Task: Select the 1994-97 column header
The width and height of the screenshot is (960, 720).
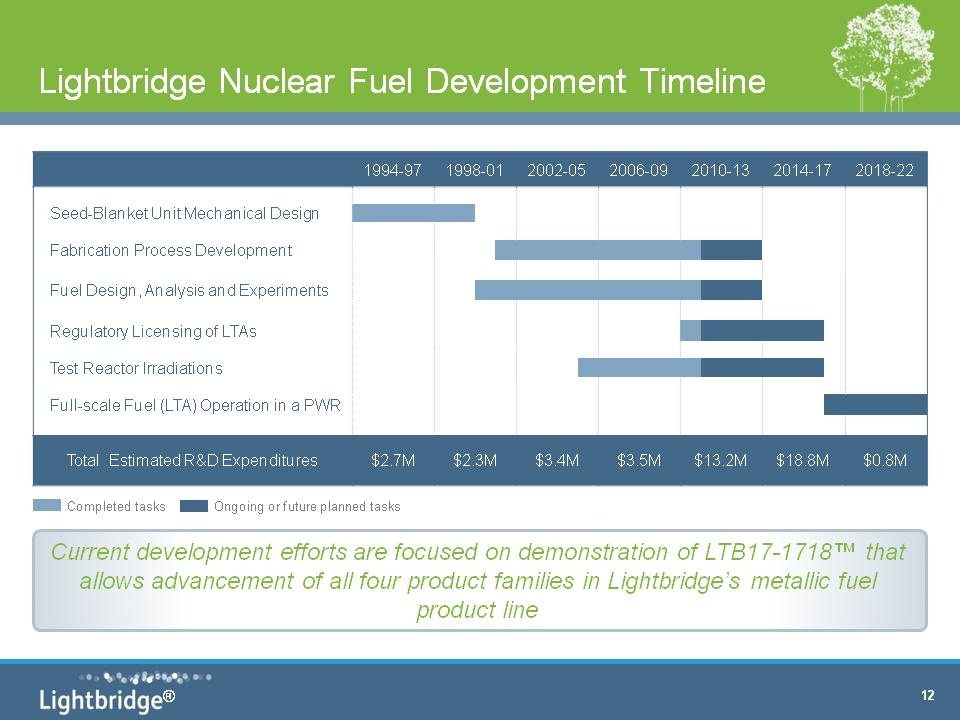Action: (x=393, y=170)
